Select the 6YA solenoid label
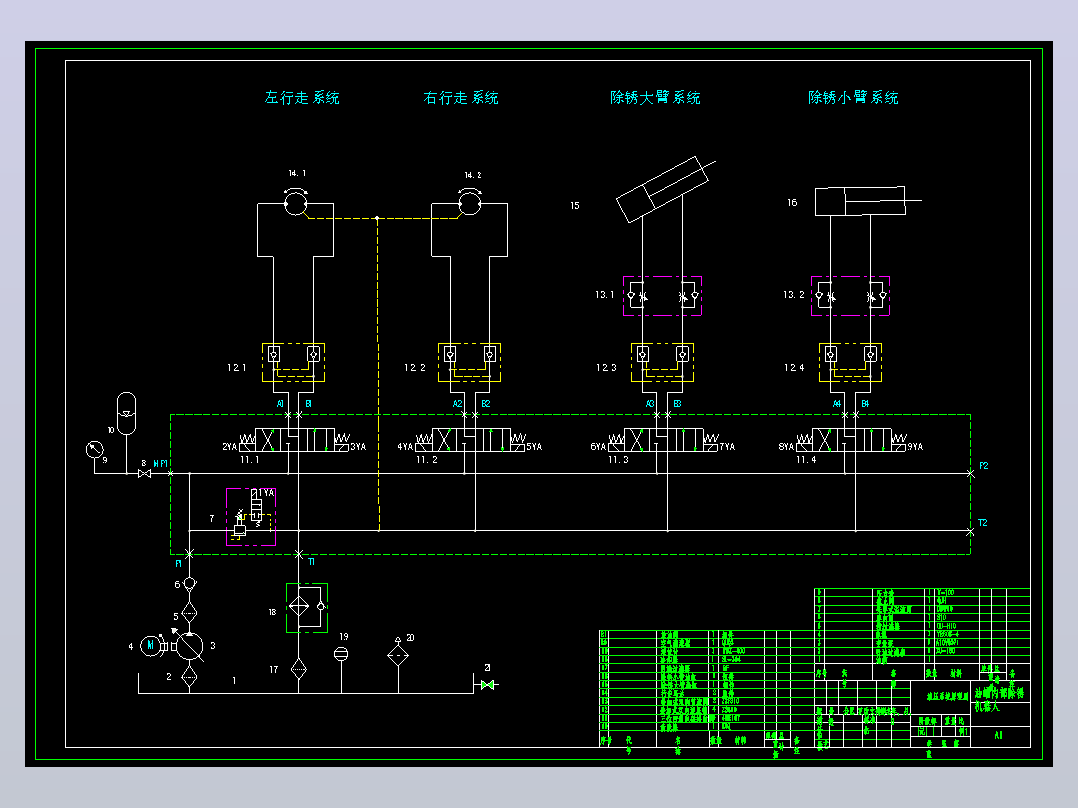The width and height of the screenshot is (1078, 808). (598, 447)
